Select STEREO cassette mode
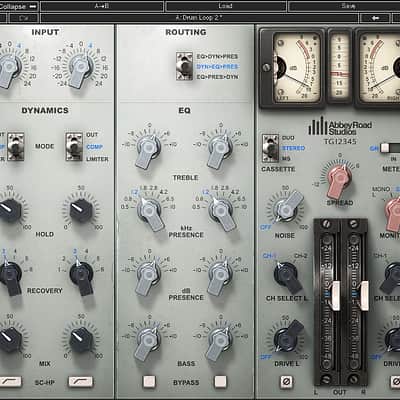The height and width of the screenshot is (400, 400). [293, 148]
